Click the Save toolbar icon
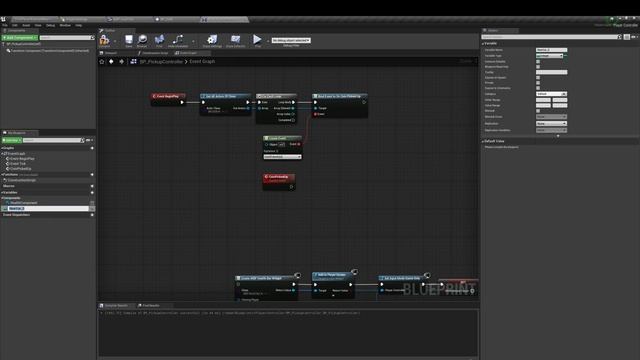This screenshot has height=360, width=640. click(129, 40)
